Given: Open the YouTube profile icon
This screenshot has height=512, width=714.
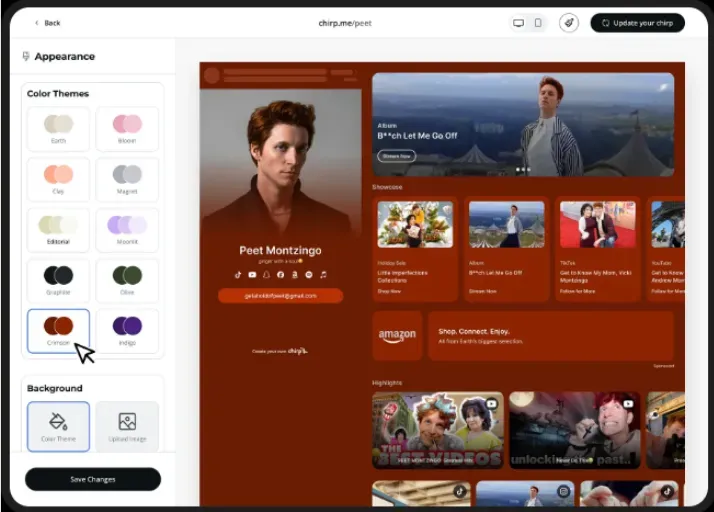Looking at the screenshot, I should tap(252, 274).
